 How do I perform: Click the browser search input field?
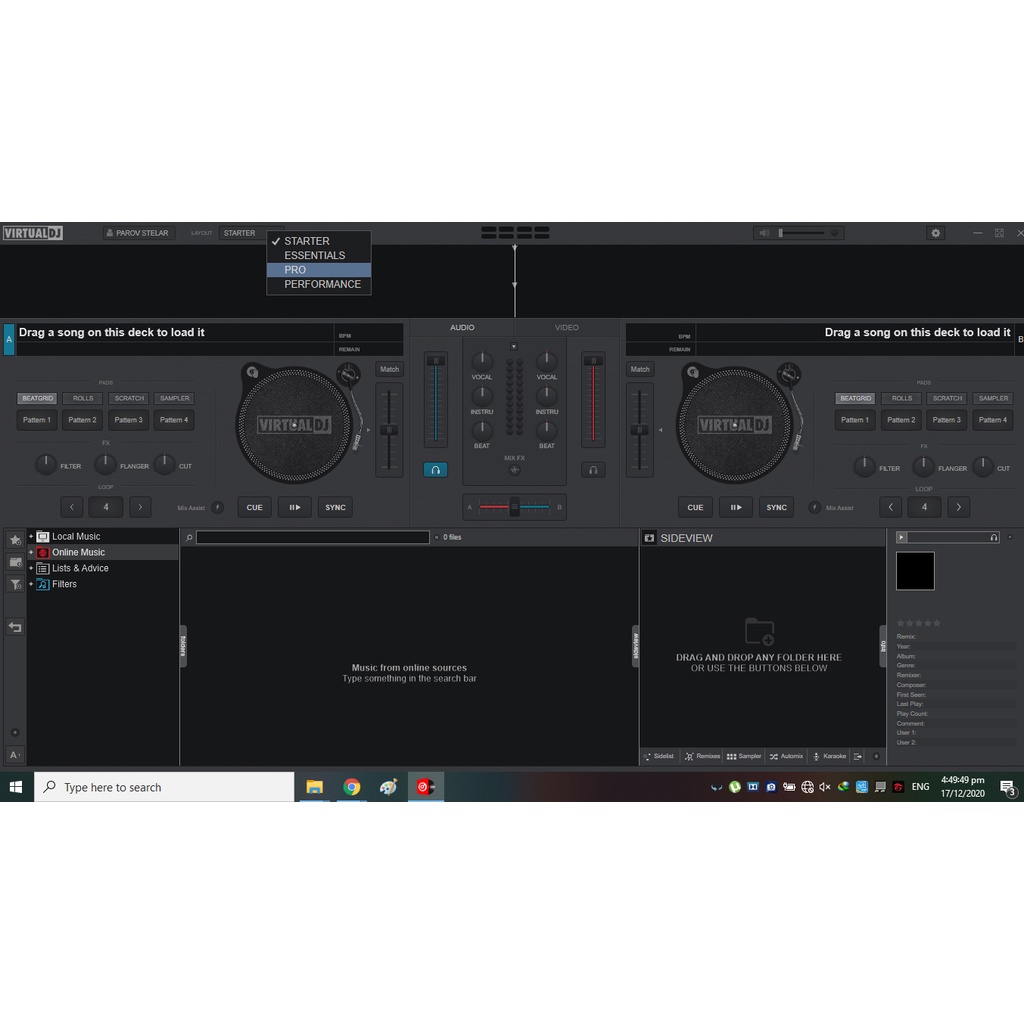(312, 538)
